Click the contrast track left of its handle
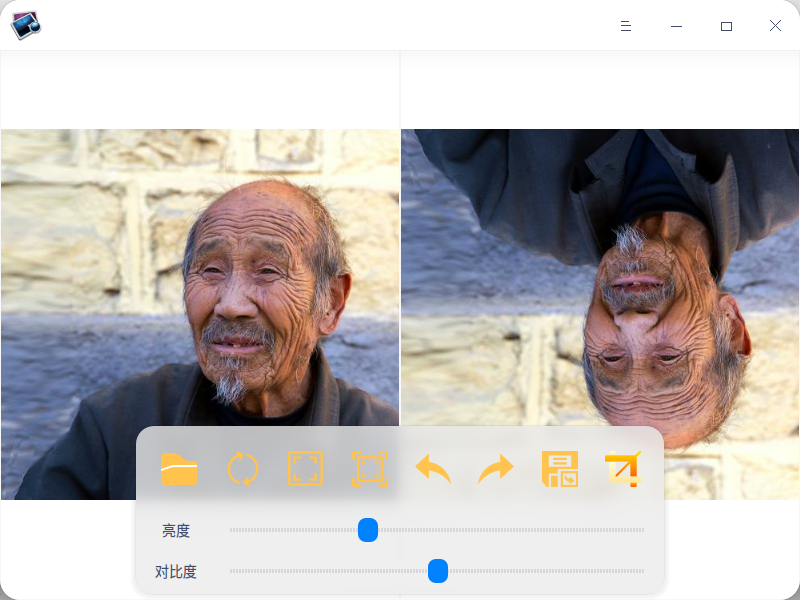The height and width of the screenshot is (600, 800). point(329,571)
